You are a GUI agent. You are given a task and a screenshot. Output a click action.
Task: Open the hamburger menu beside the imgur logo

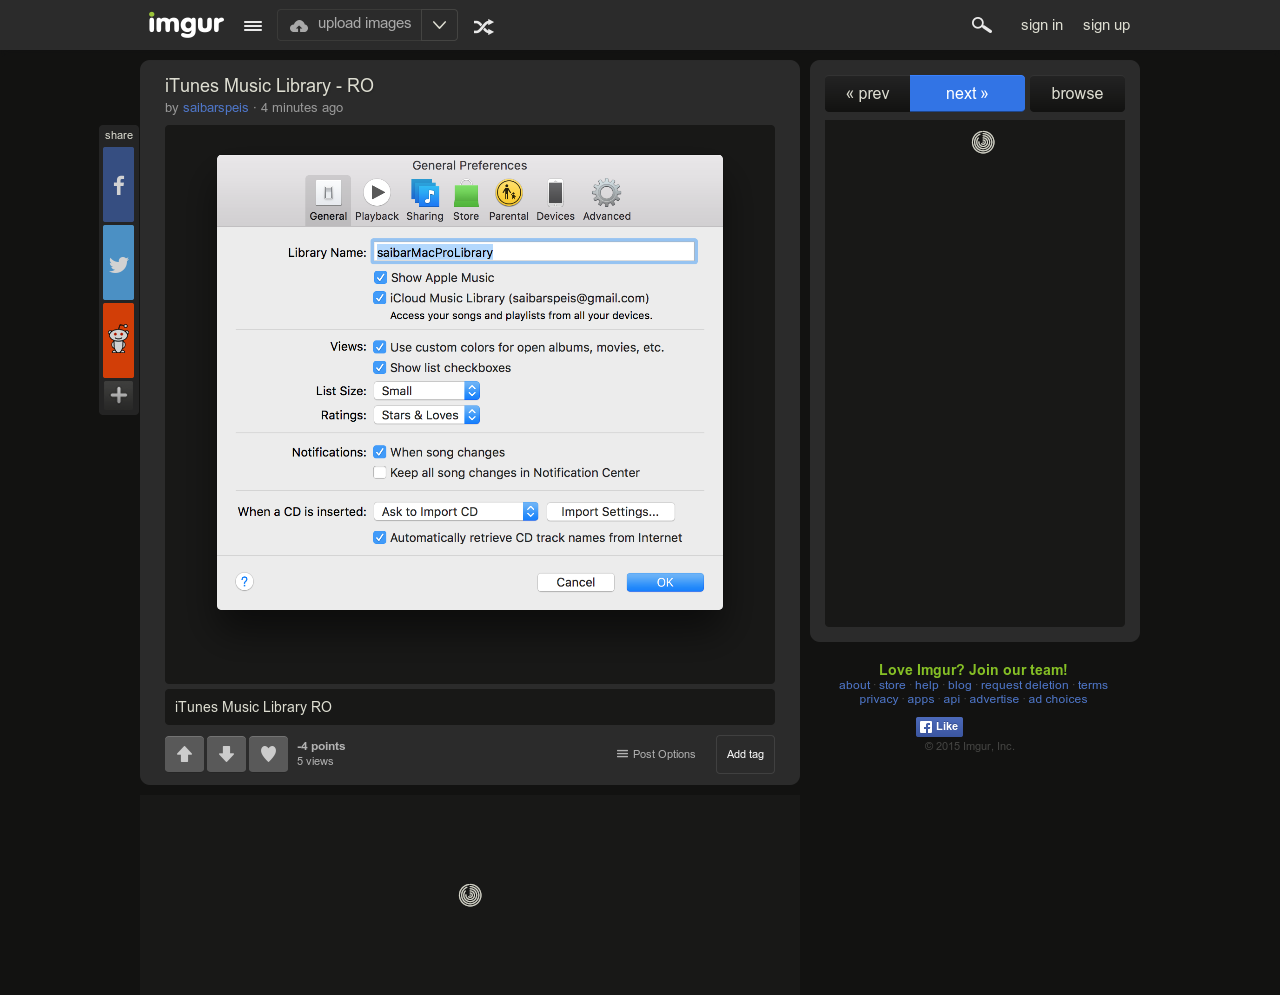click(x=253, y=26)
